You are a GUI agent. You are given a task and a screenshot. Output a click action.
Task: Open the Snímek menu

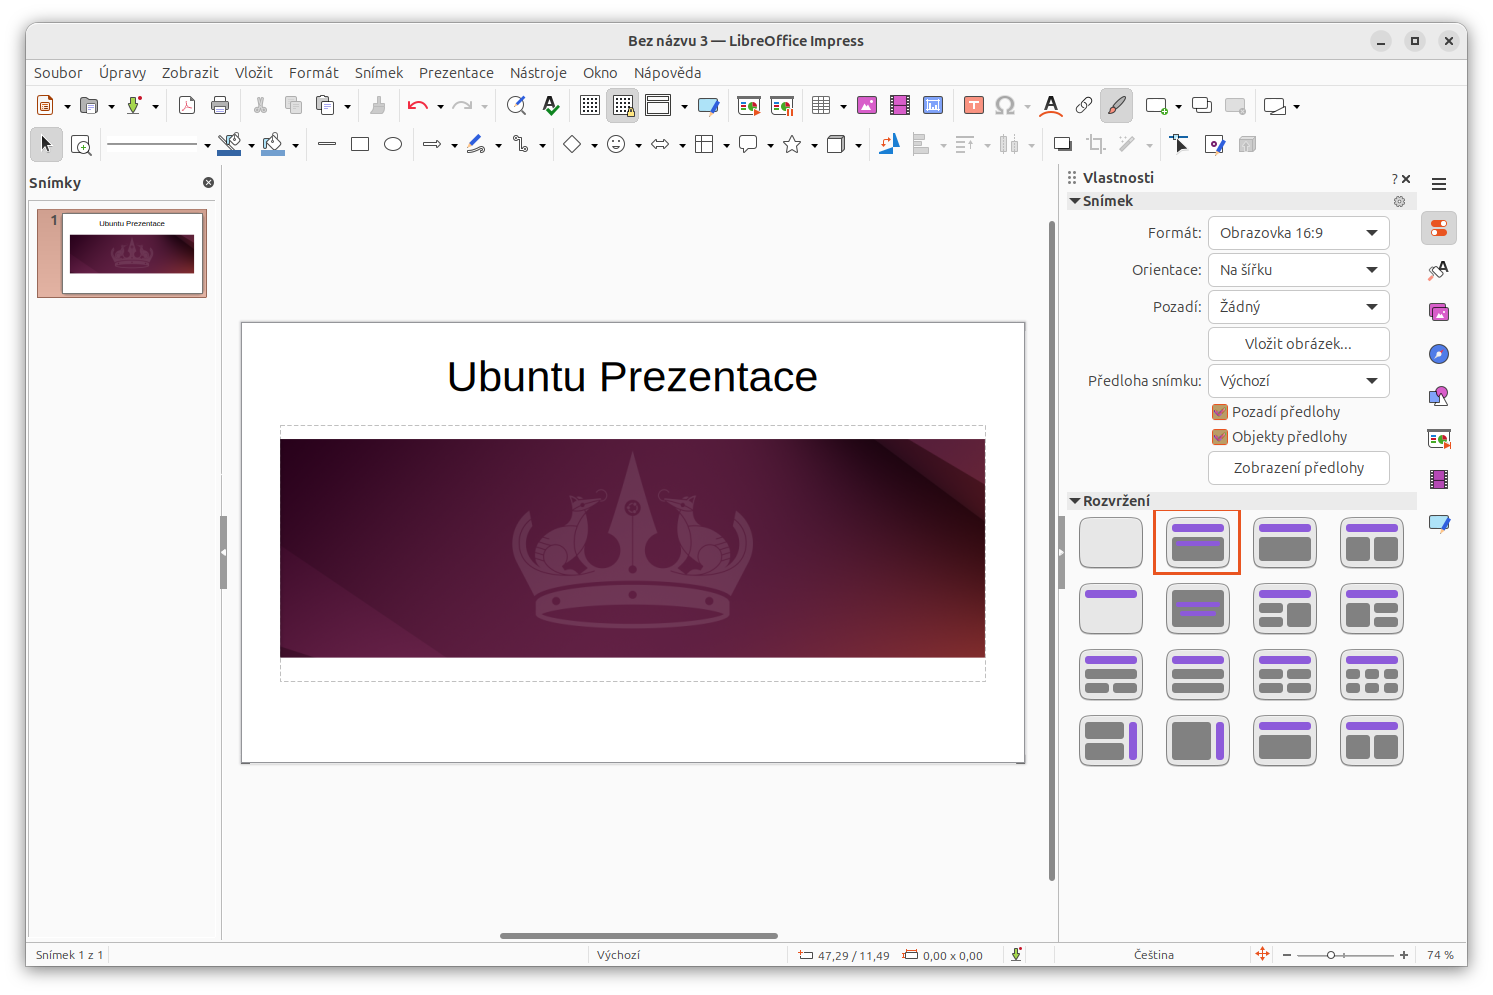(379, 72)
